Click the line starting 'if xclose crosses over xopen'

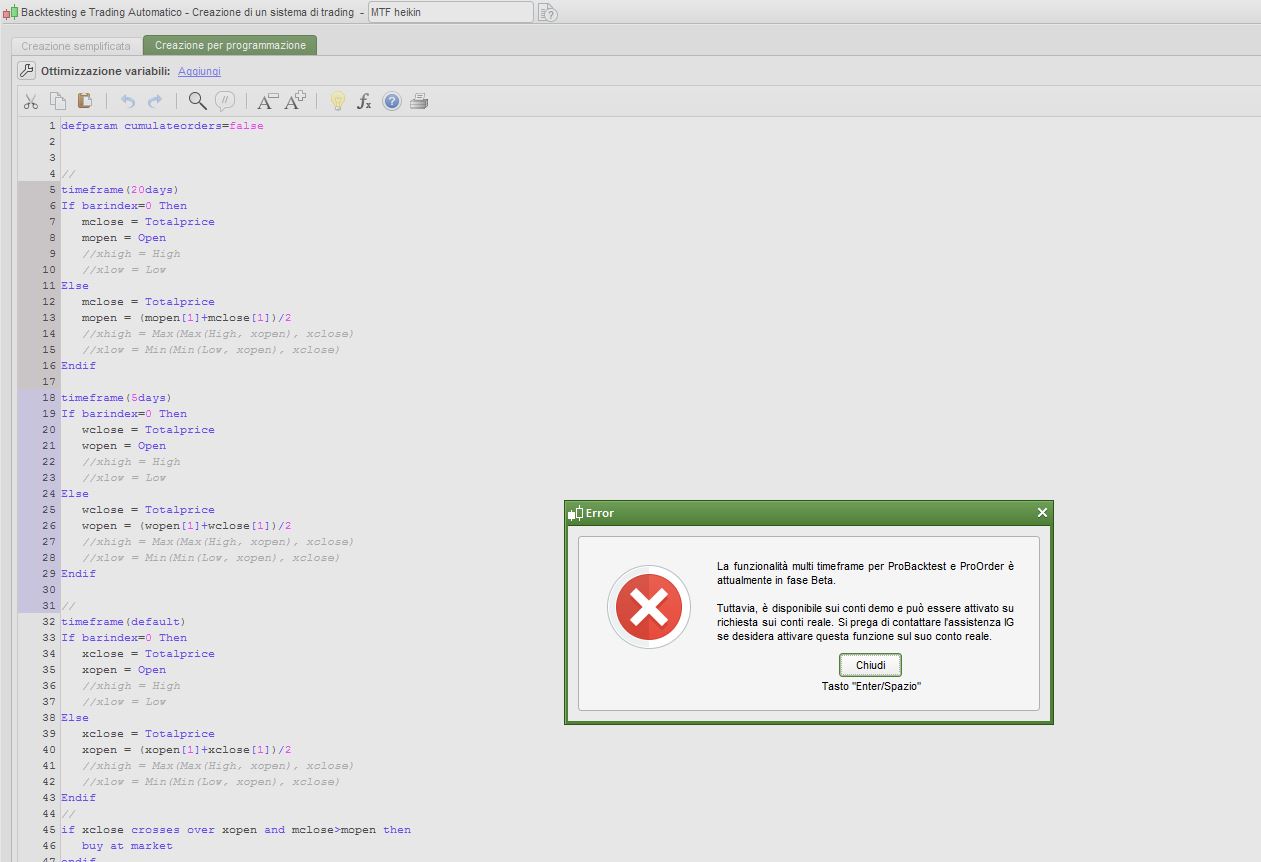click(x=236, y=830)
